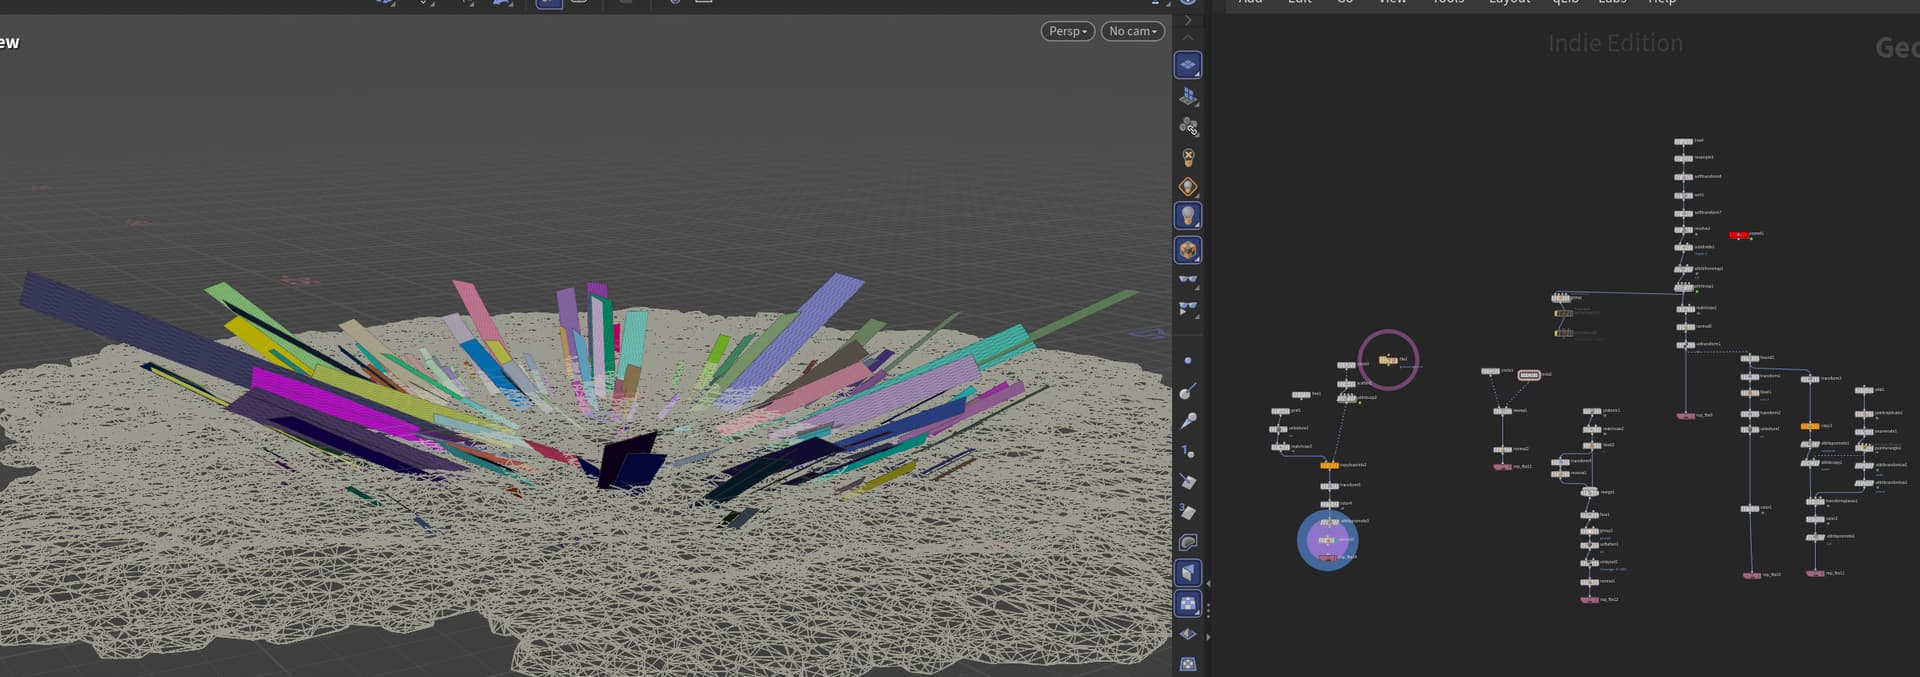Click the chain-link objects icon in viewport sidebar
Screen dimensions: 1920x677
pos(1188,127)
